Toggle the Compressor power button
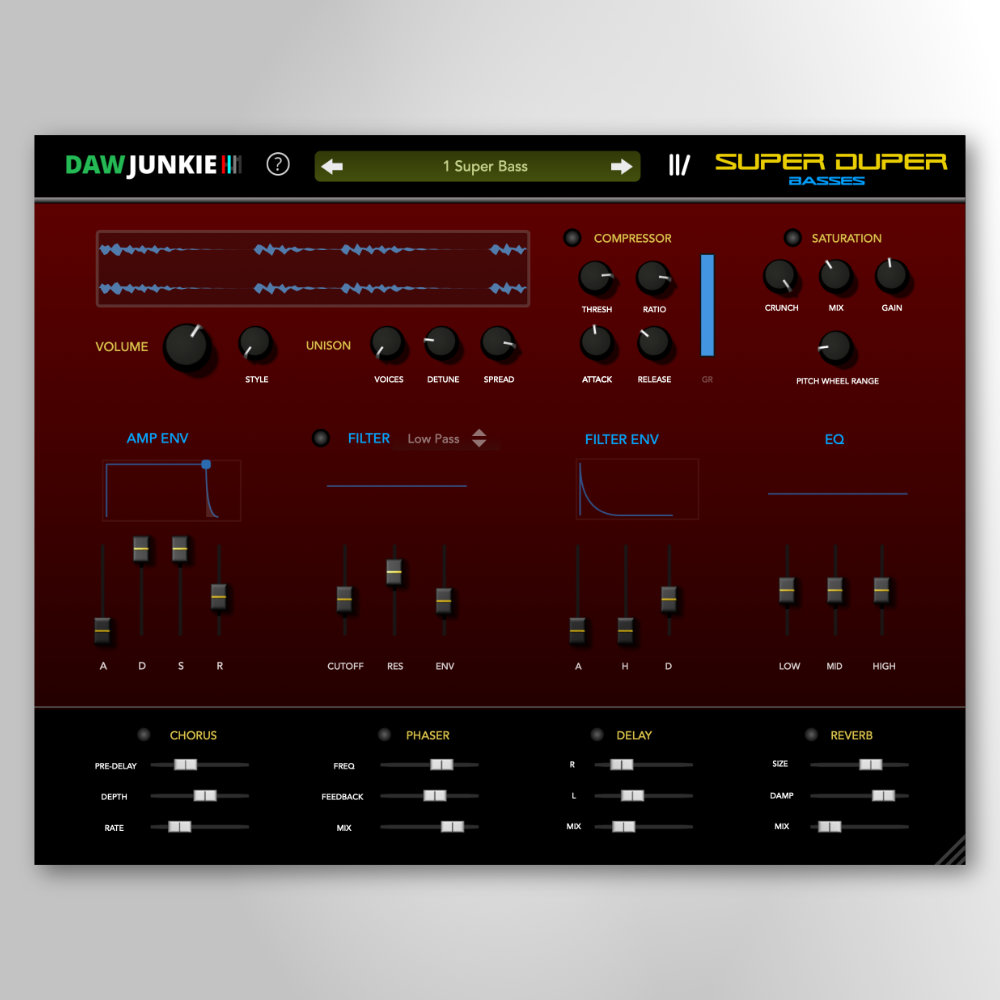This screenshot has width=1000, height=1000. click(572, 238)
